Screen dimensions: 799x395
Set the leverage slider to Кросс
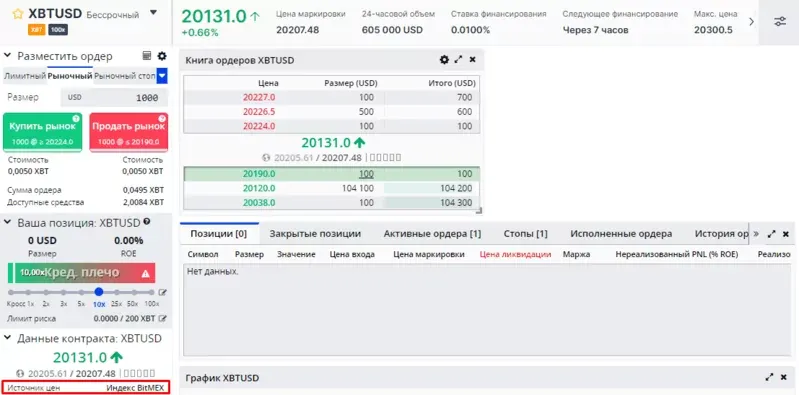(11, 292)
